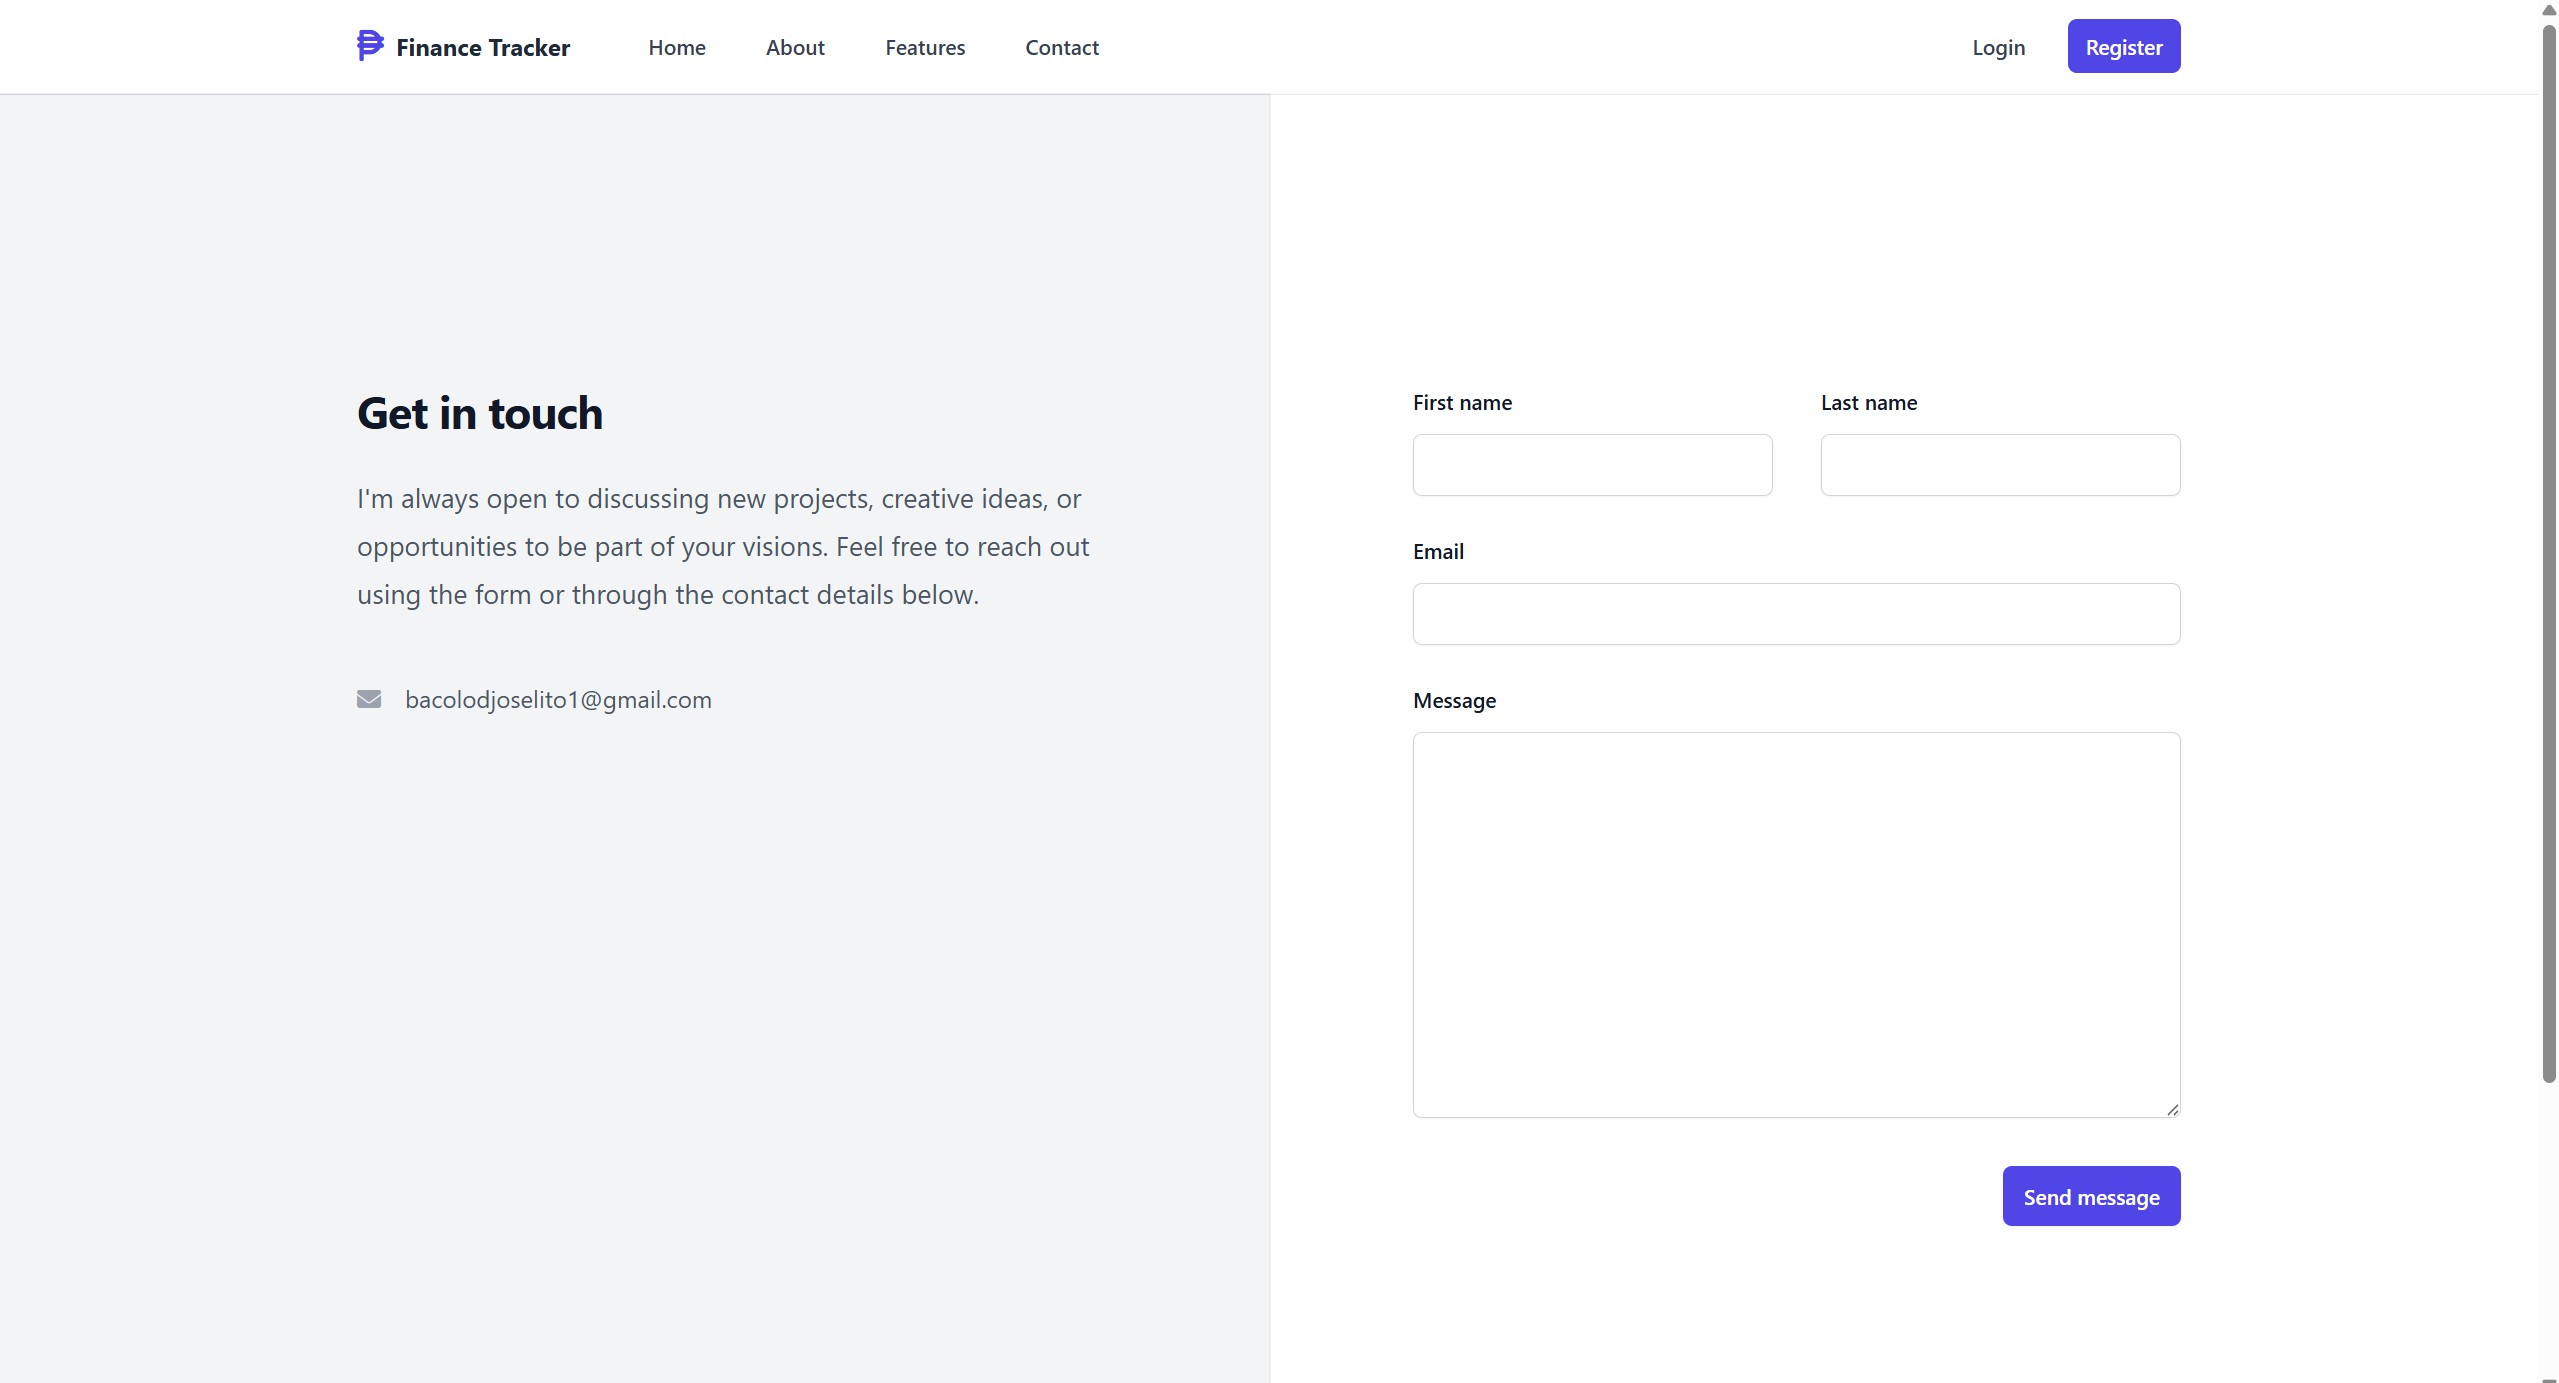2559x1383 pixels.
Task: Open the Home nav link
Action: (676, 48)
